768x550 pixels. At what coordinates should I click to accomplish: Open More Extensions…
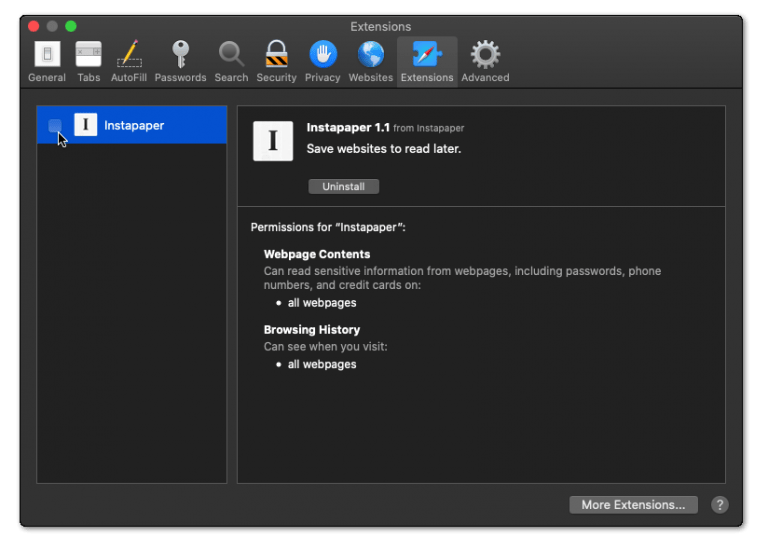633,504
